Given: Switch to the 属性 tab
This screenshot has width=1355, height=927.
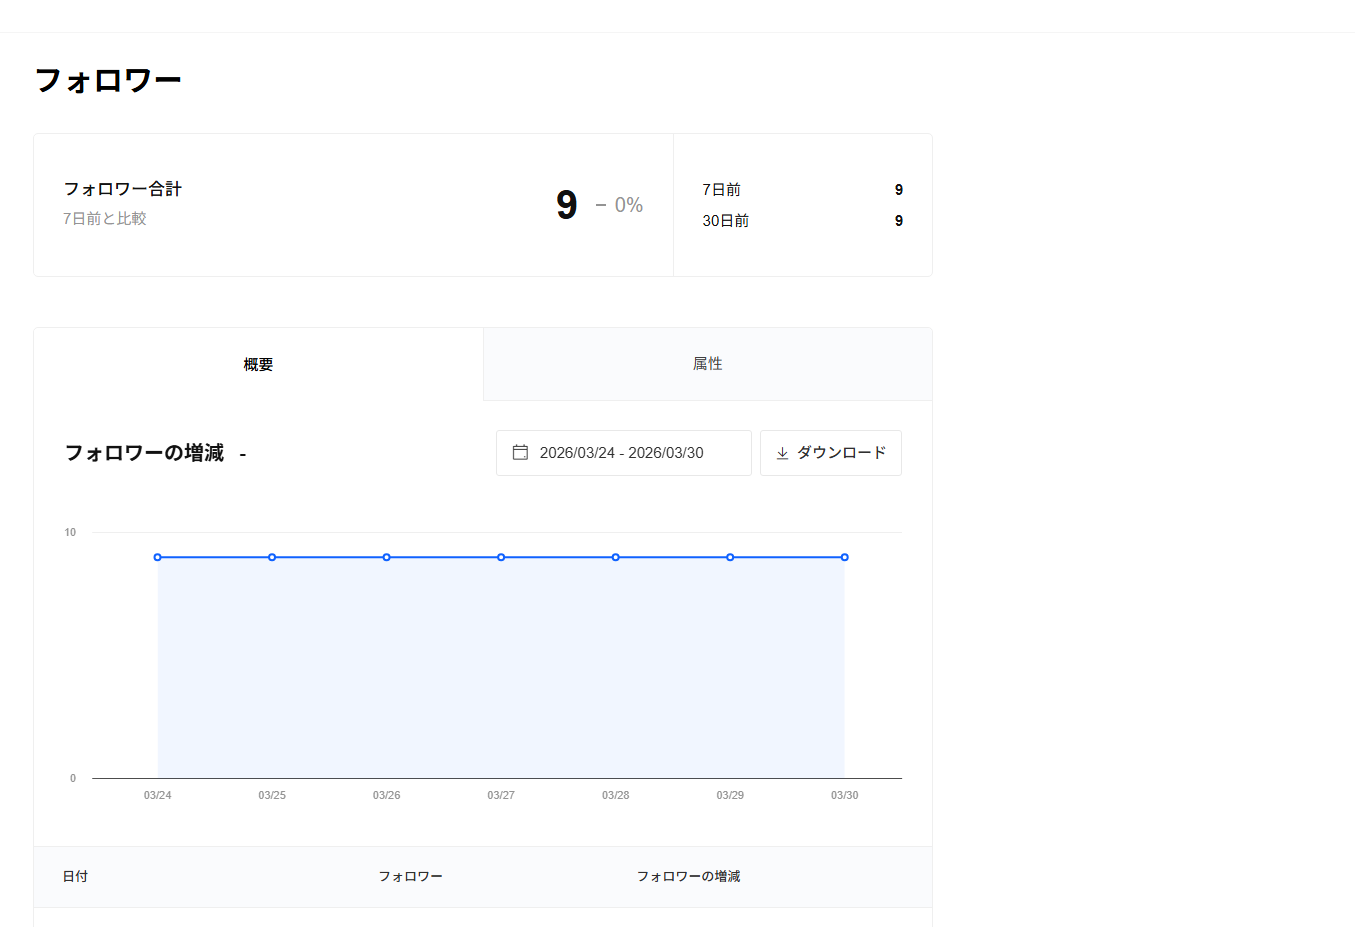Looking at the screenshot, I should tap(707, 364).
